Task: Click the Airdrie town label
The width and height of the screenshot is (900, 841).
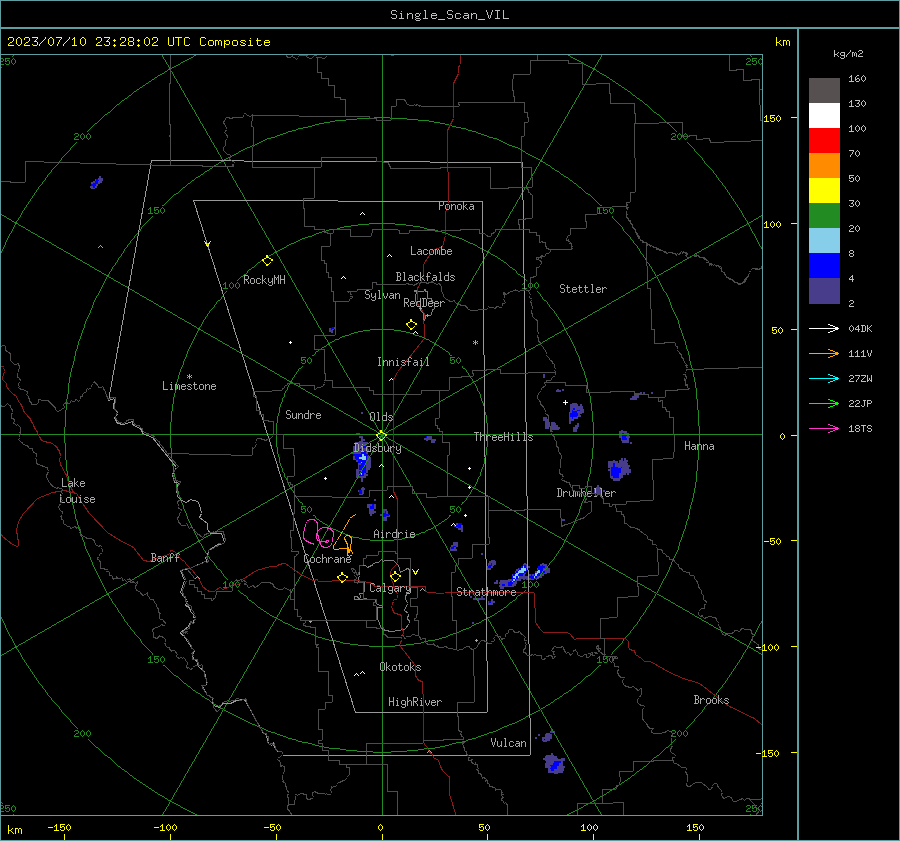Action: tap(394, 534)
